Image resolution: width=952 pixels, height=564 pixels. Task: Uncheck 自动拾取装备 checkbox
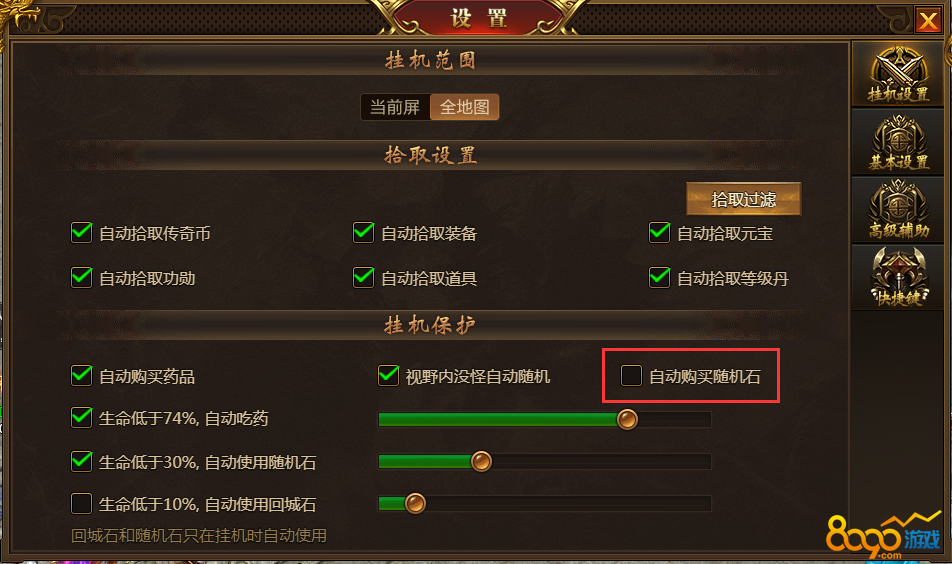click(x=363, y=233)
